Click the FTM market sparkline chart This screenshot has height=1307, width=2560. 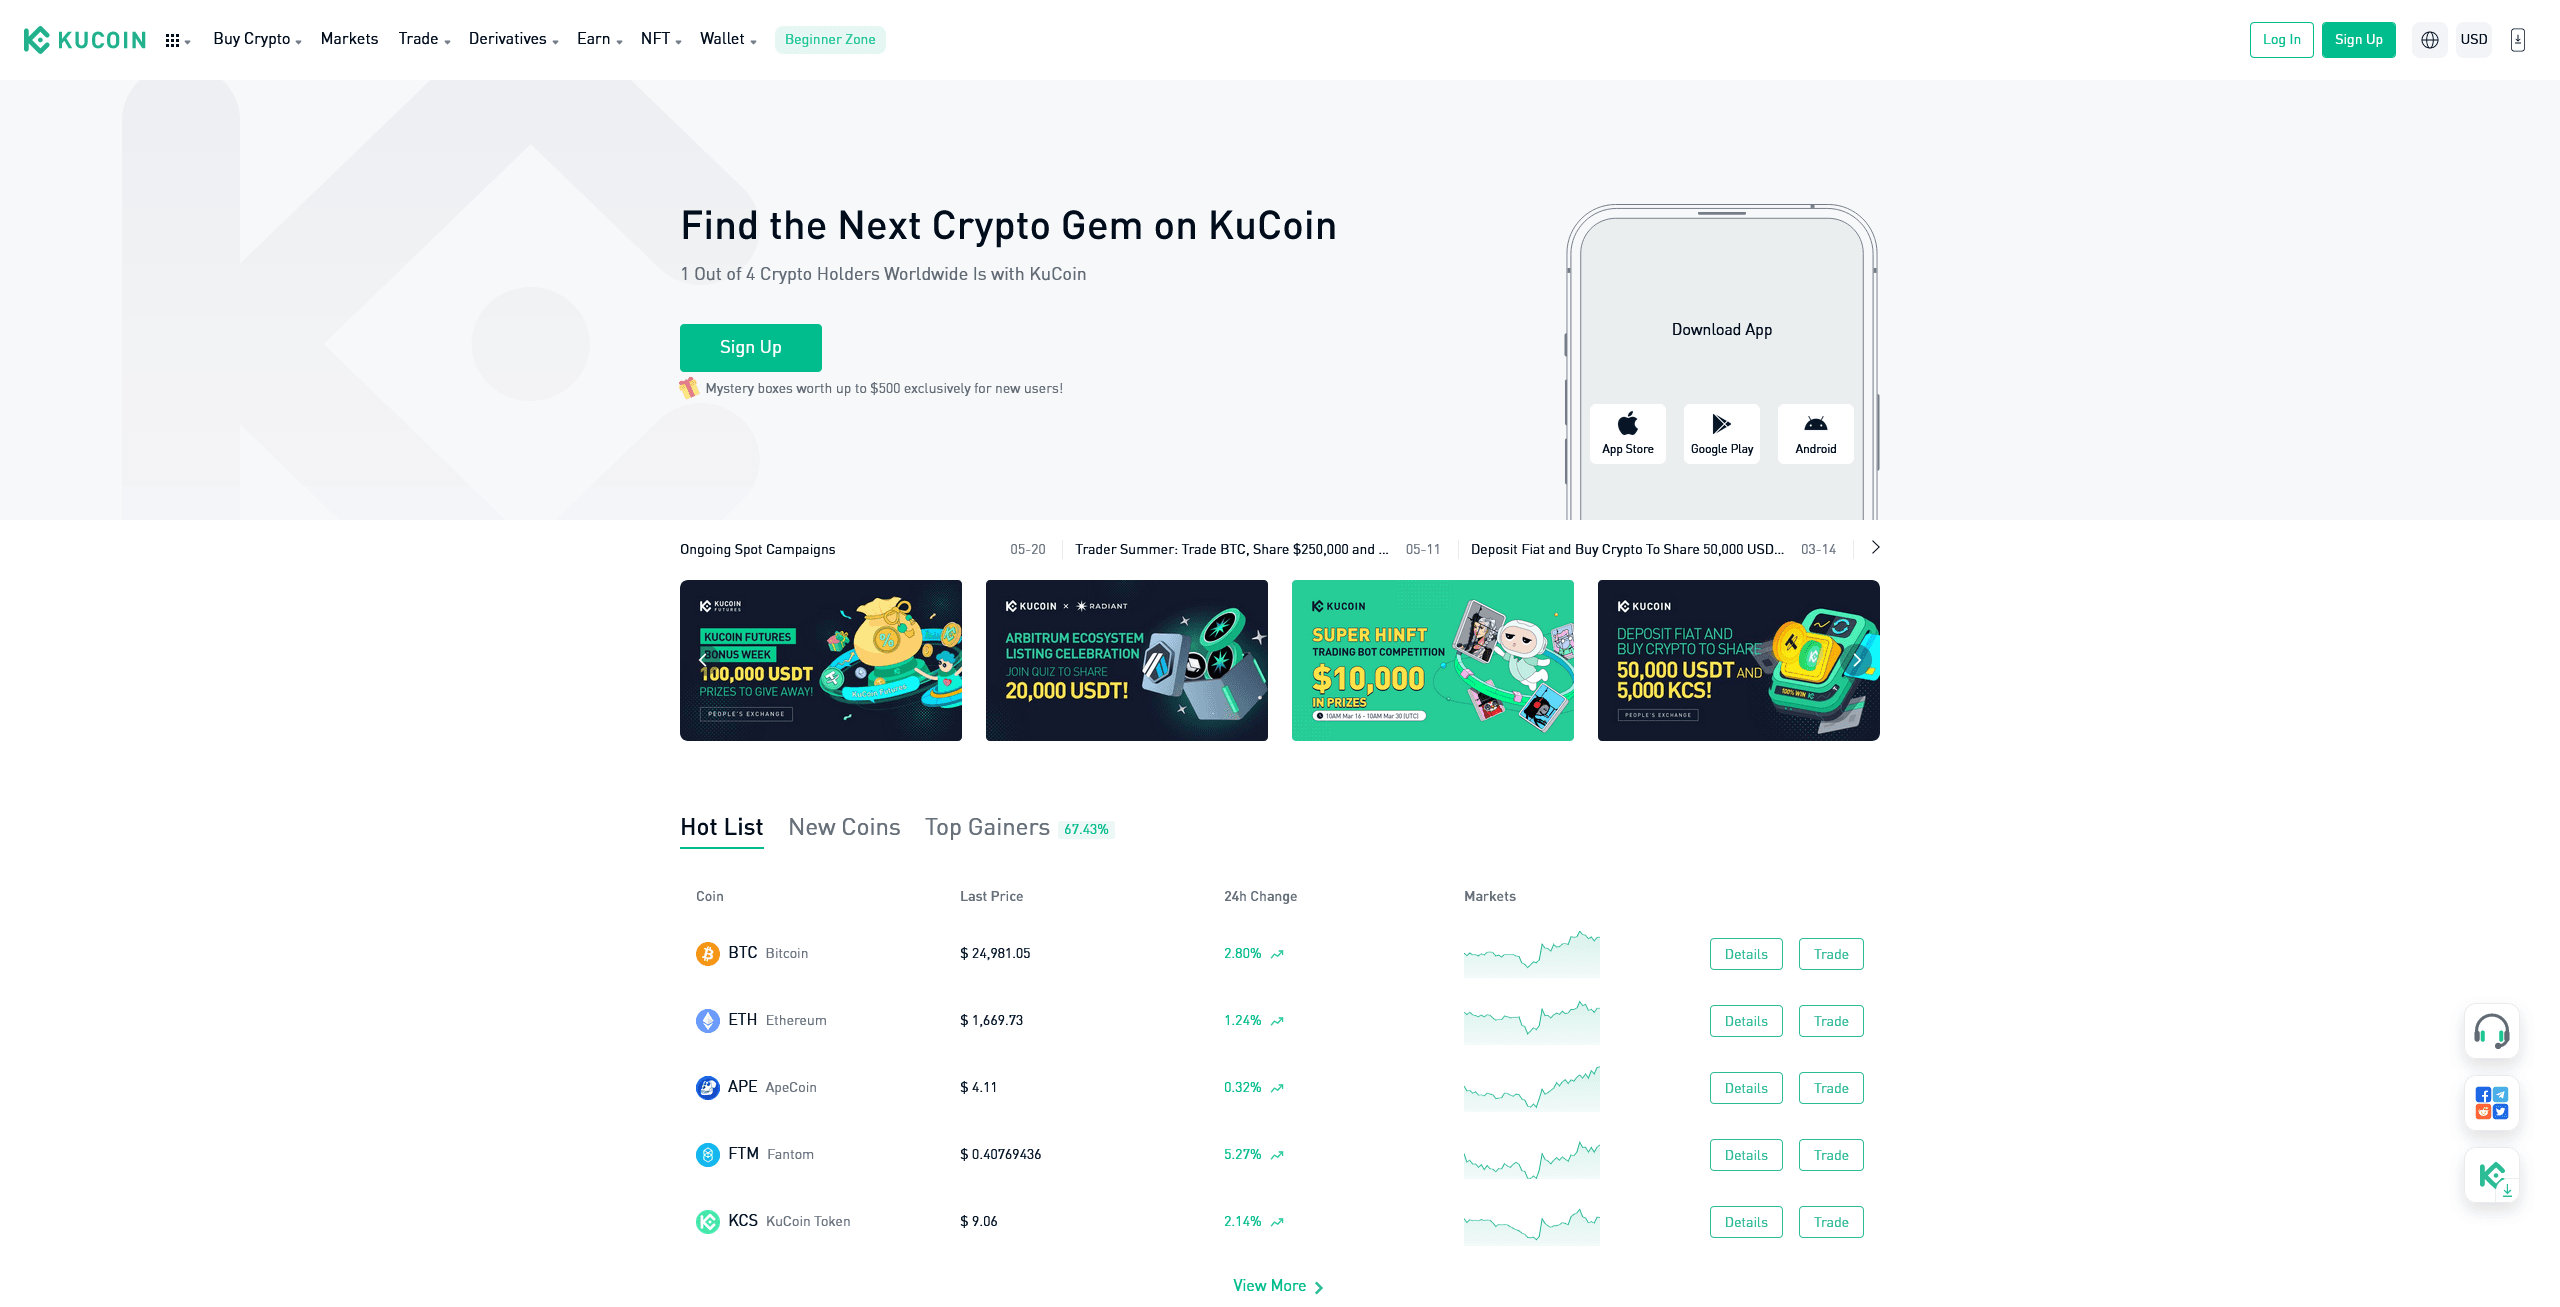[1531, 1159]
